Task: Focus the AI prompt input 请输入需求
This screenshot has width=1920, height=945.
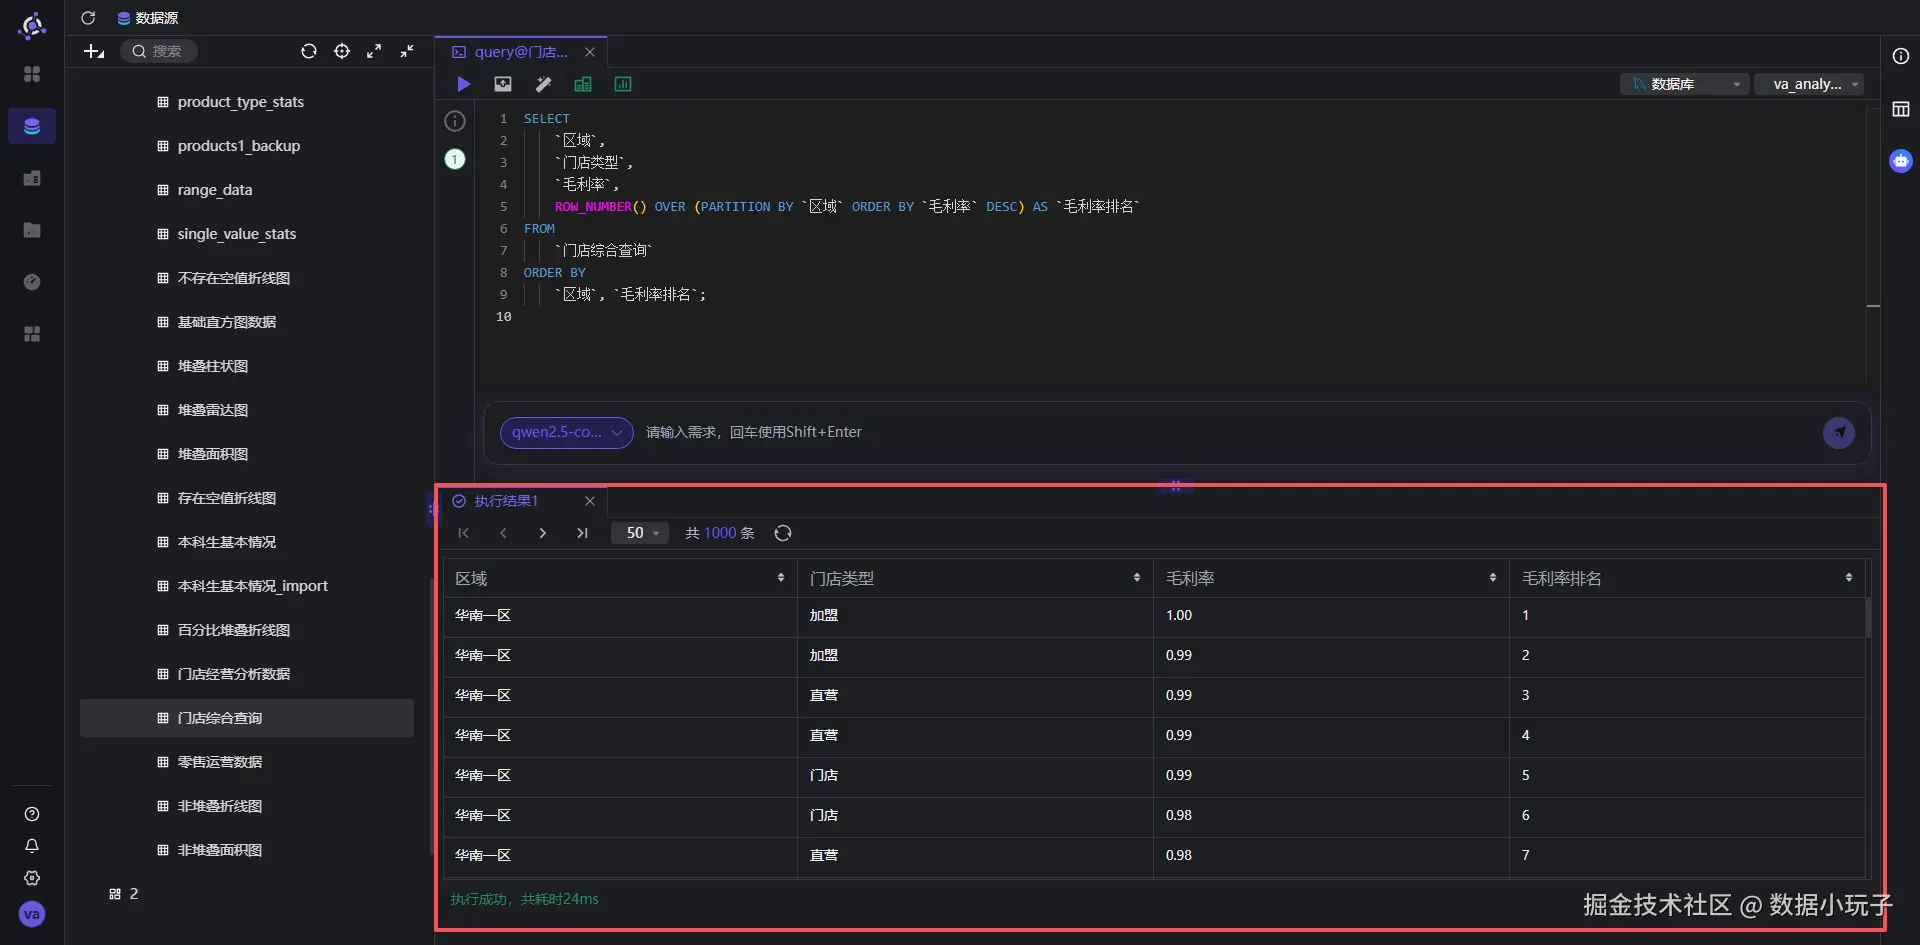Action: tap(1227, 432)
